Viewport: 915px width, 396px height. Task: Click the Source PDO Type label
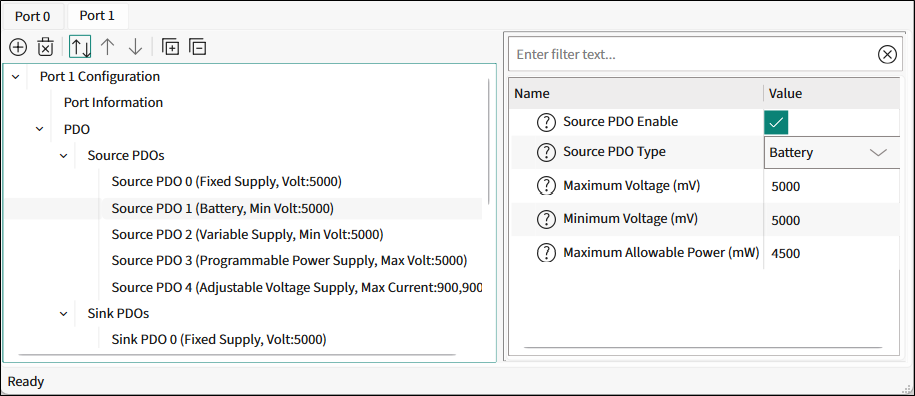pyautogui.click(x=614, y=152)
